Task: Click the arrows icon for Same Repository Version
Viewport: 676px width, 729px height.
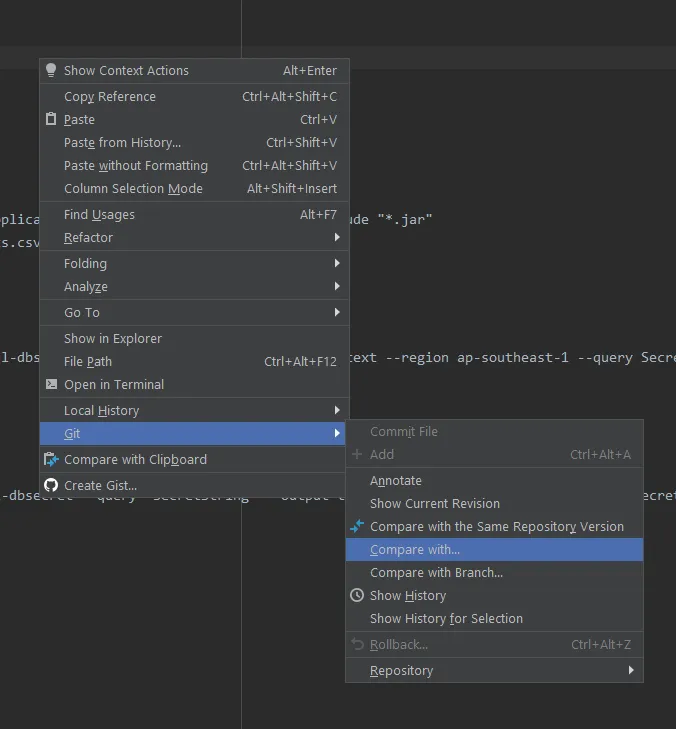Action: click(357, 526)
